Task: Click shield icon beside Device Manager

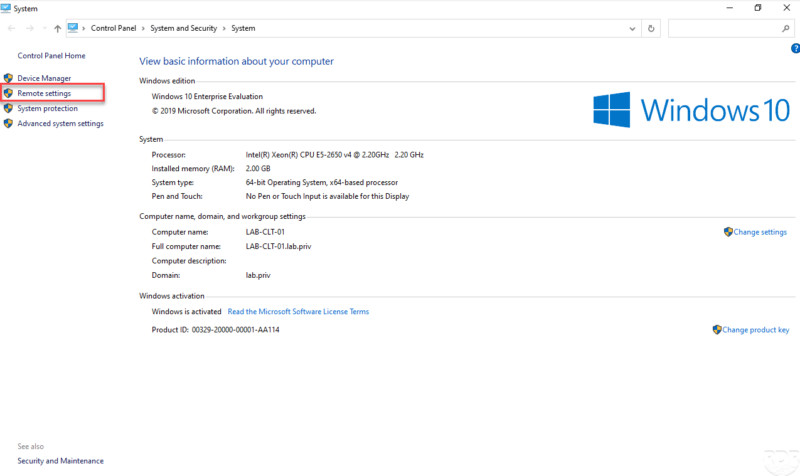Action: [8, 78]
